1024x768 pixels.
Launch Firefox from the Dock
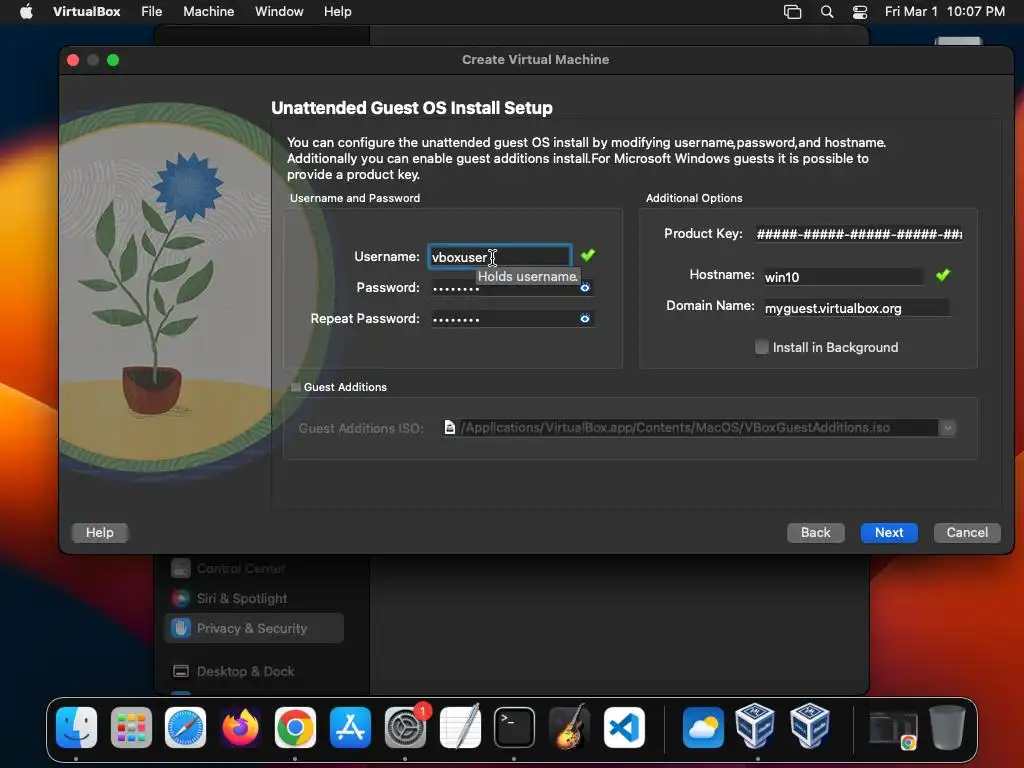click(x=240, y=727)
